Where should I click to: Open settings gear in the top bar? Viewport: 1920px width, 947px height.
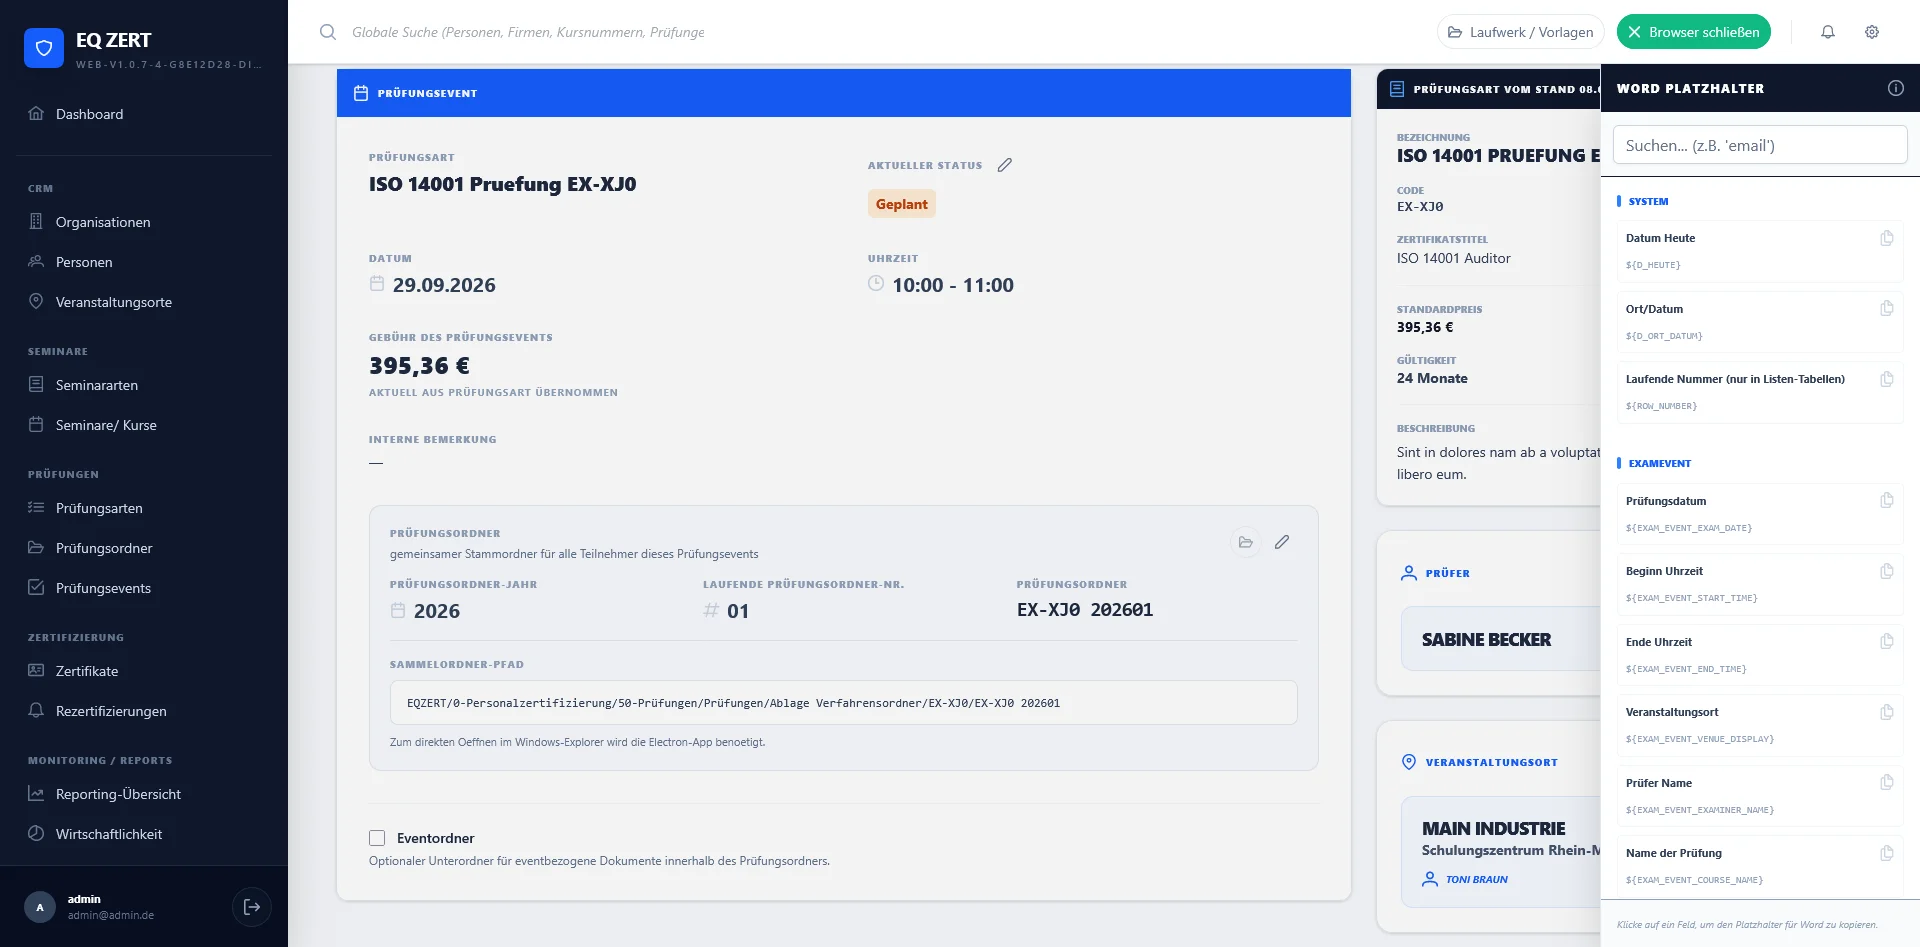pos(1872,32)
